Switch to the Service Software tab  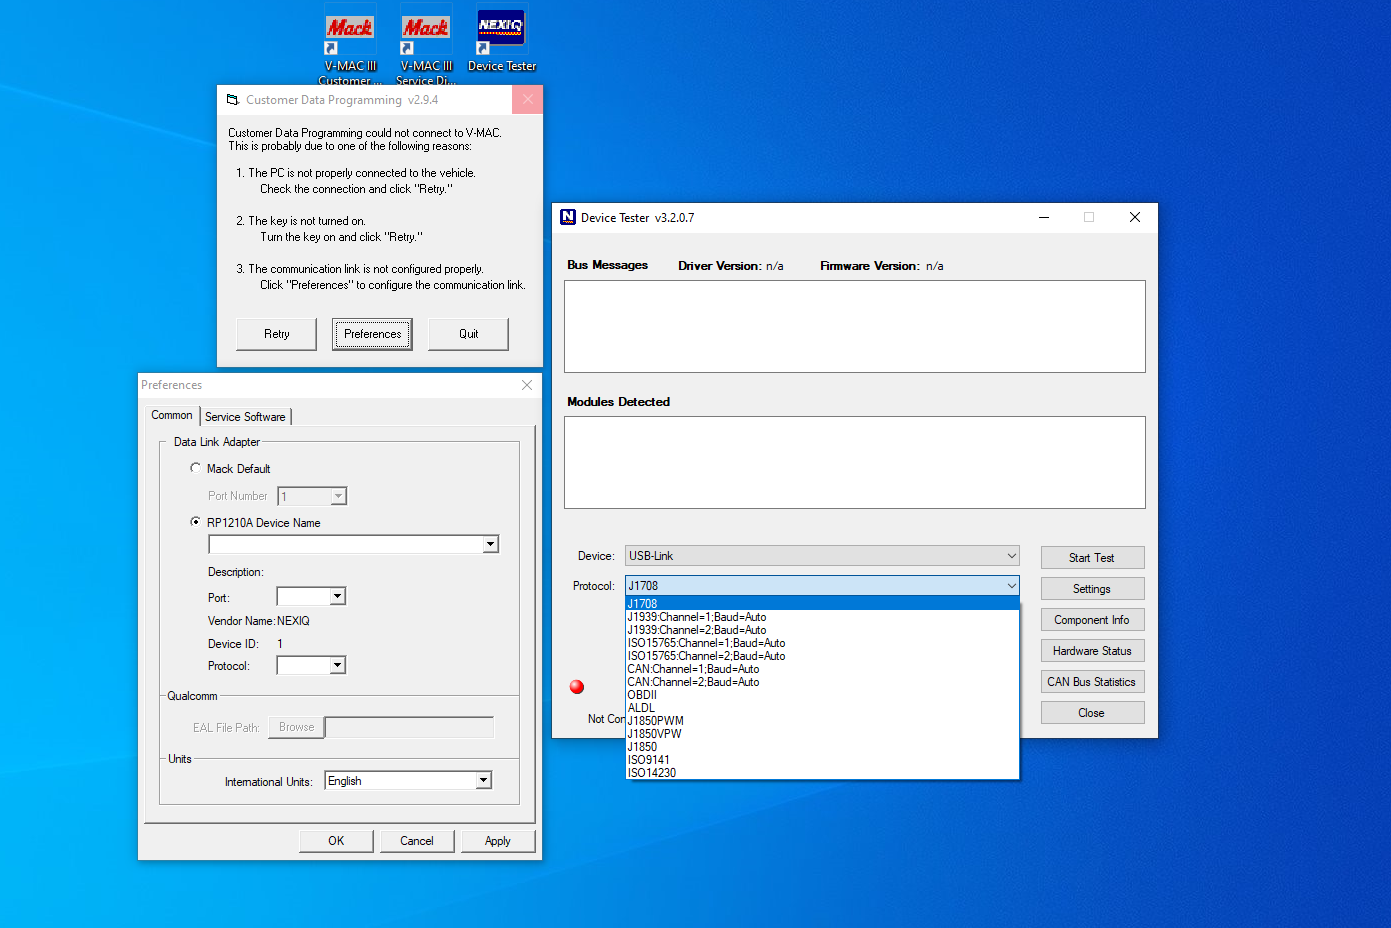click(x=245, y=416)
